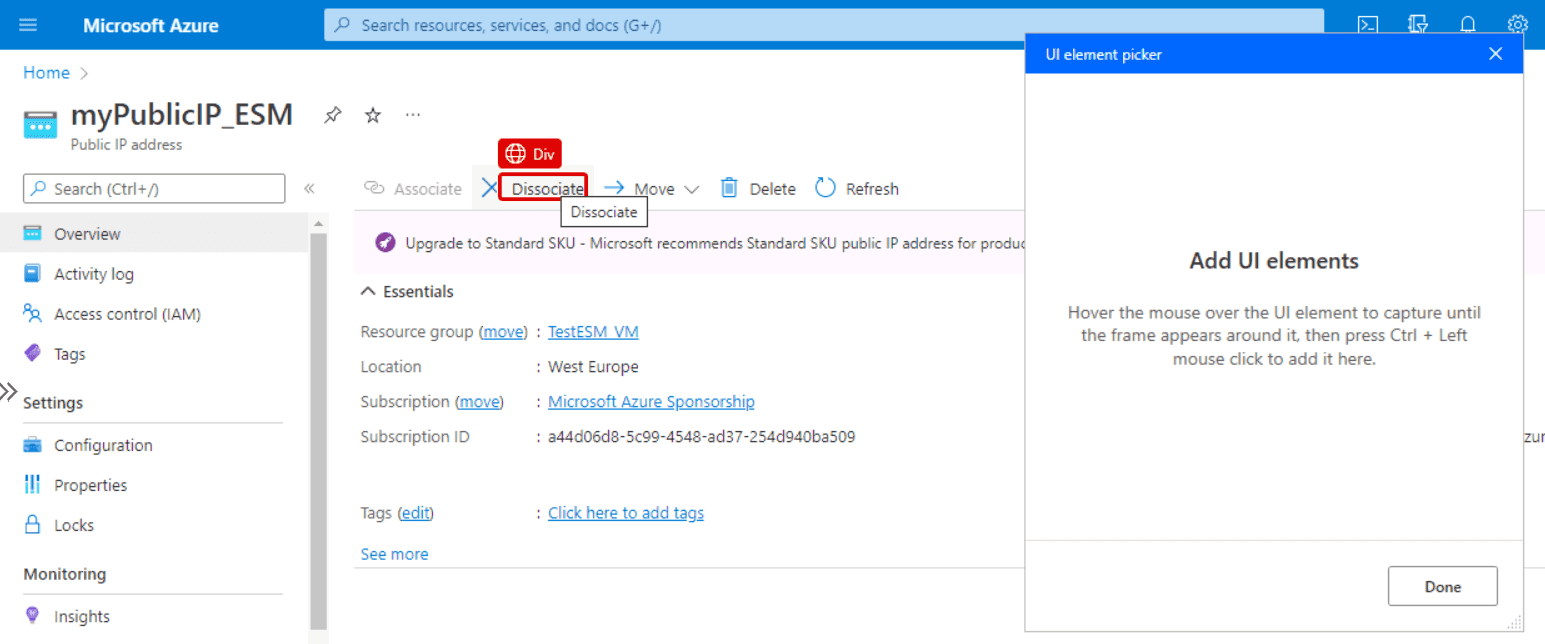The width and height of the screenshot is (1545, 644).
Task: Mark myPublicIP_ESM as favorite with star
Action: pyautogui.click(x=373, y=115)
